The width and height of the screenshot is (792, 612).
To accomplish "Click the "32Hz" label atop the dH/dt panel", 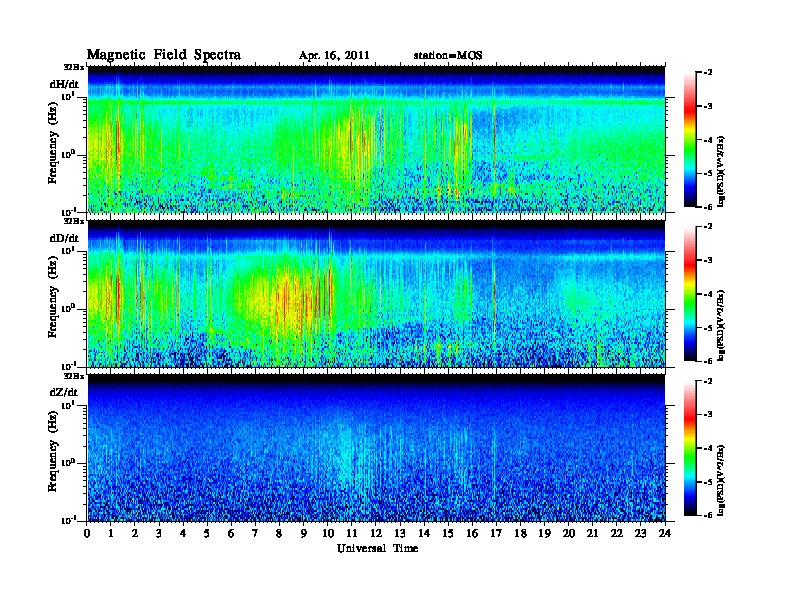I will click(x=74, y=67).
